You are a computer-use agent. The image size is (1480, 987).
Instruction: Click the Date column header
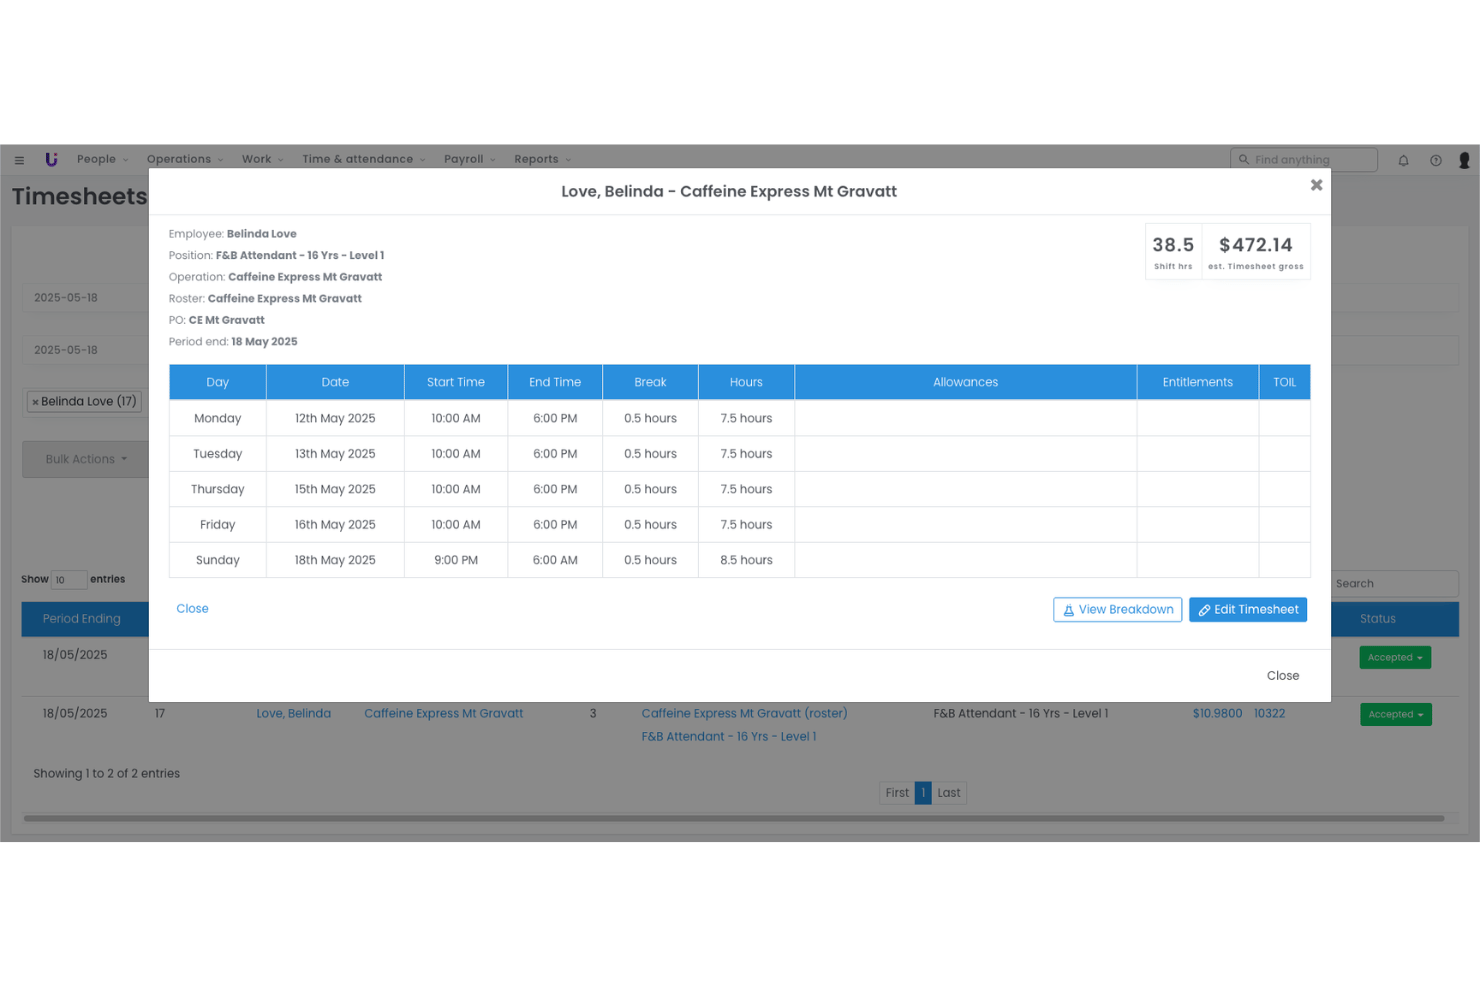(x=335, y=382)
